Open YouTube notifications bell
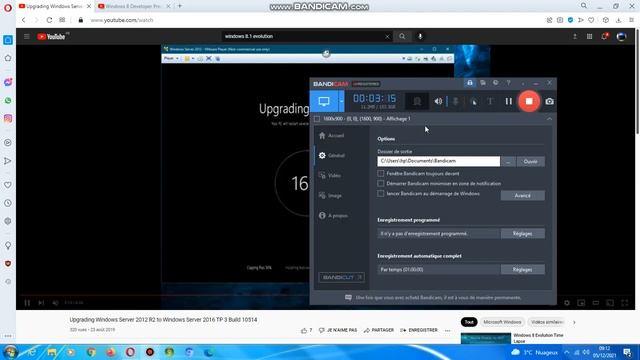Screen dimensions: 640x360 coord(604,36)
